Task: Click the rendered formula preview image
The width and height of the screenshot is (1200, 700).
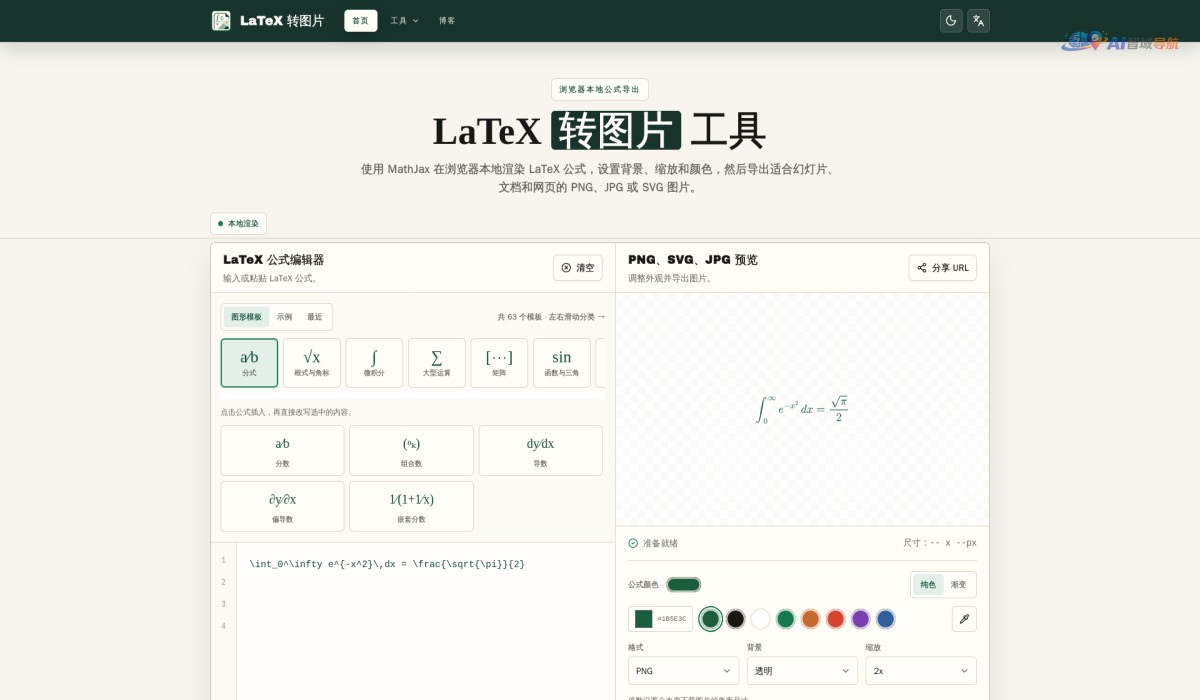Action: (802, 408)
